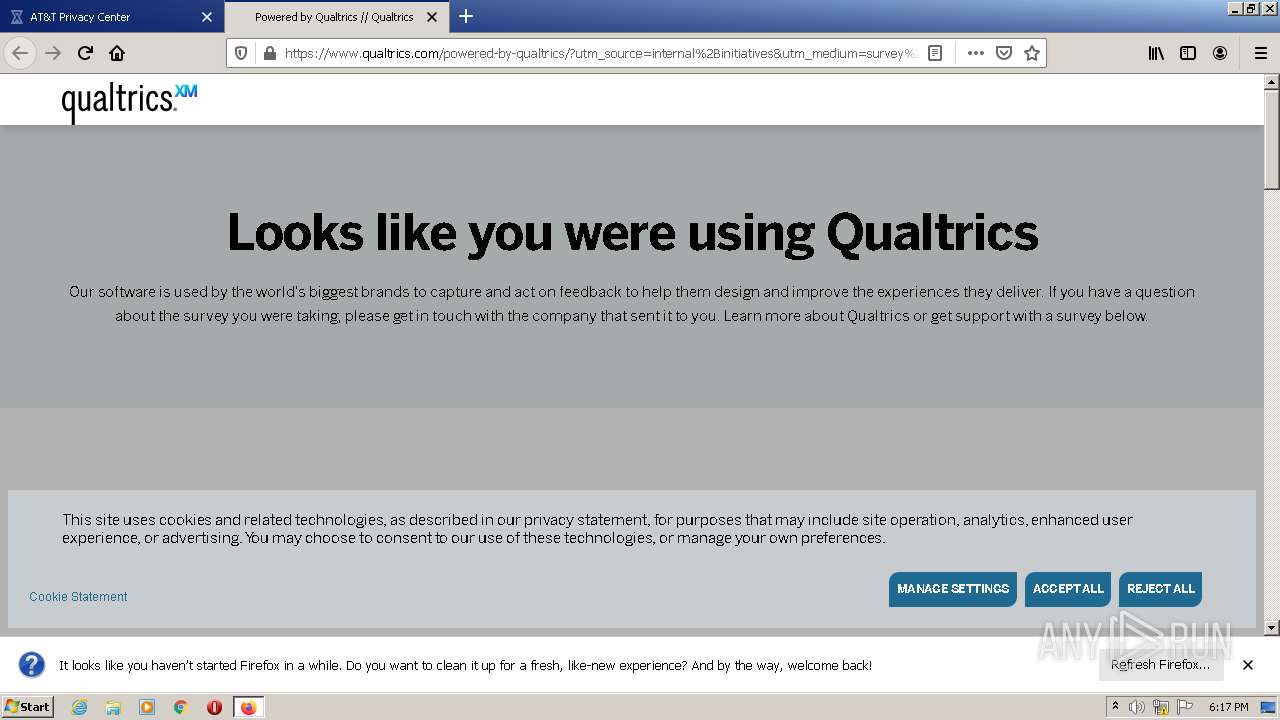1280x720 pixels.
Task: Accept all cookies
Action: coord(1068,589)
